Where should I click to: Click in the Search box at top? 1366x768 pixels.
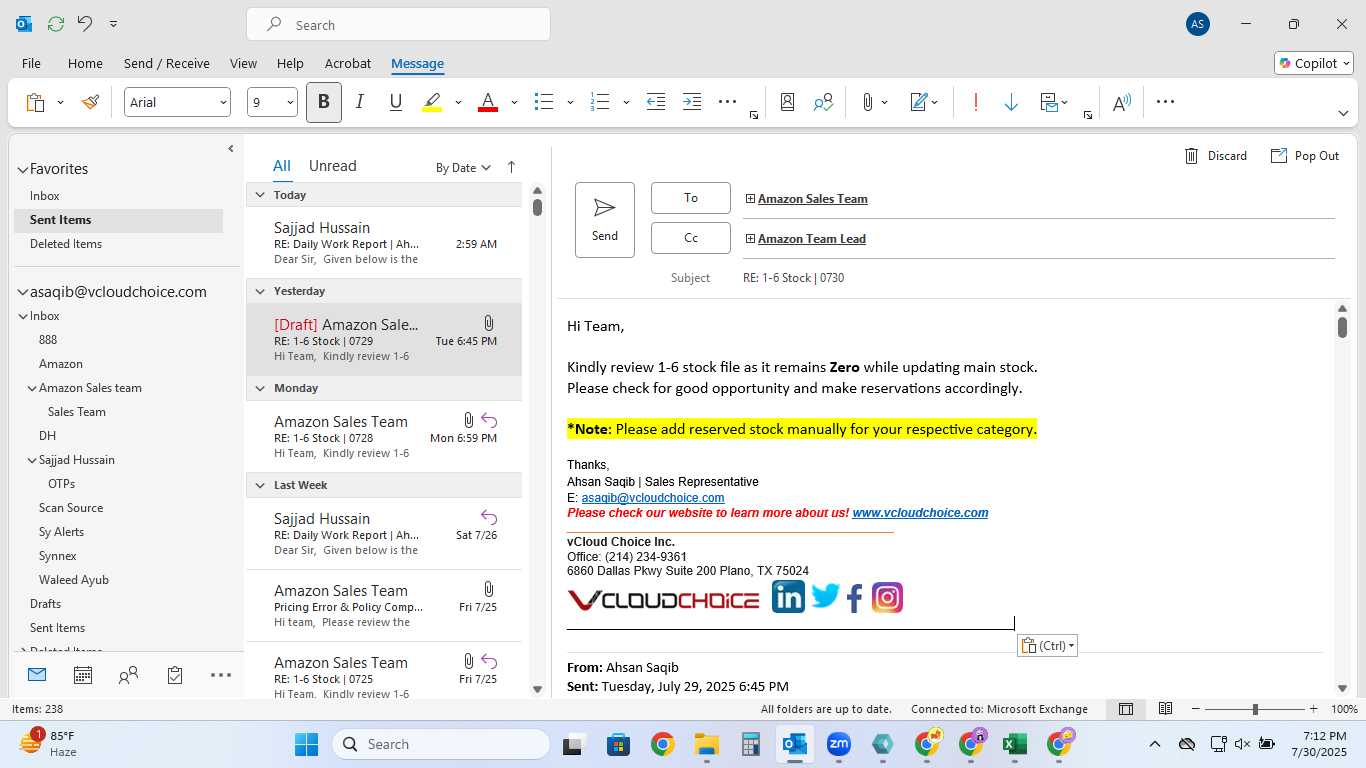tap(398, 25)
